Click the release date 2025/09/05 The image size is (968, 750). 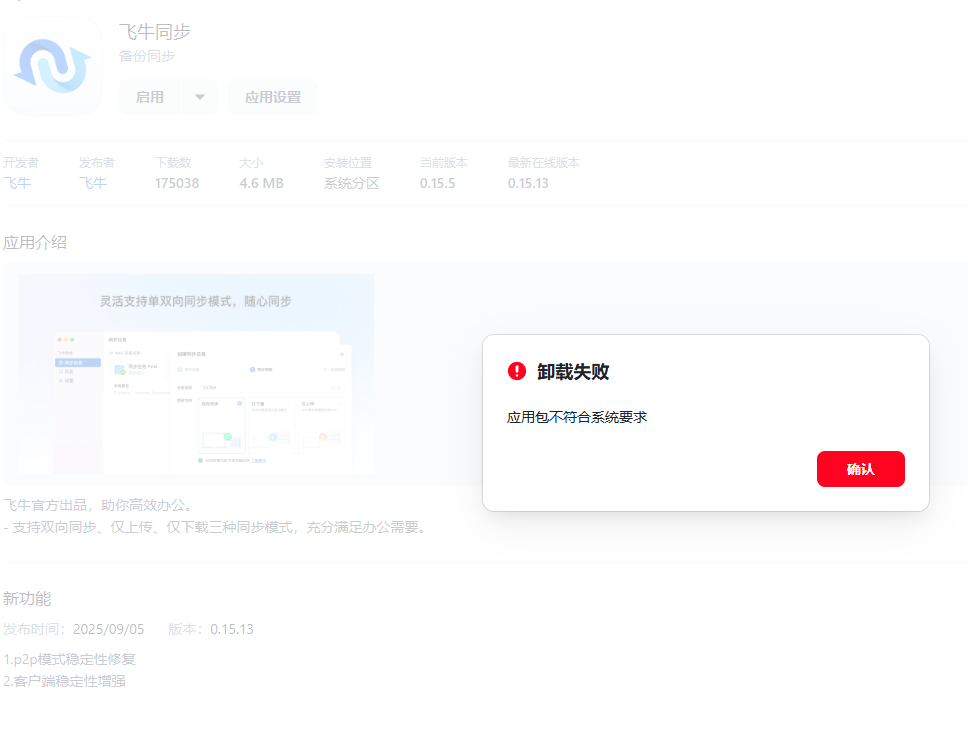point(109,629)
